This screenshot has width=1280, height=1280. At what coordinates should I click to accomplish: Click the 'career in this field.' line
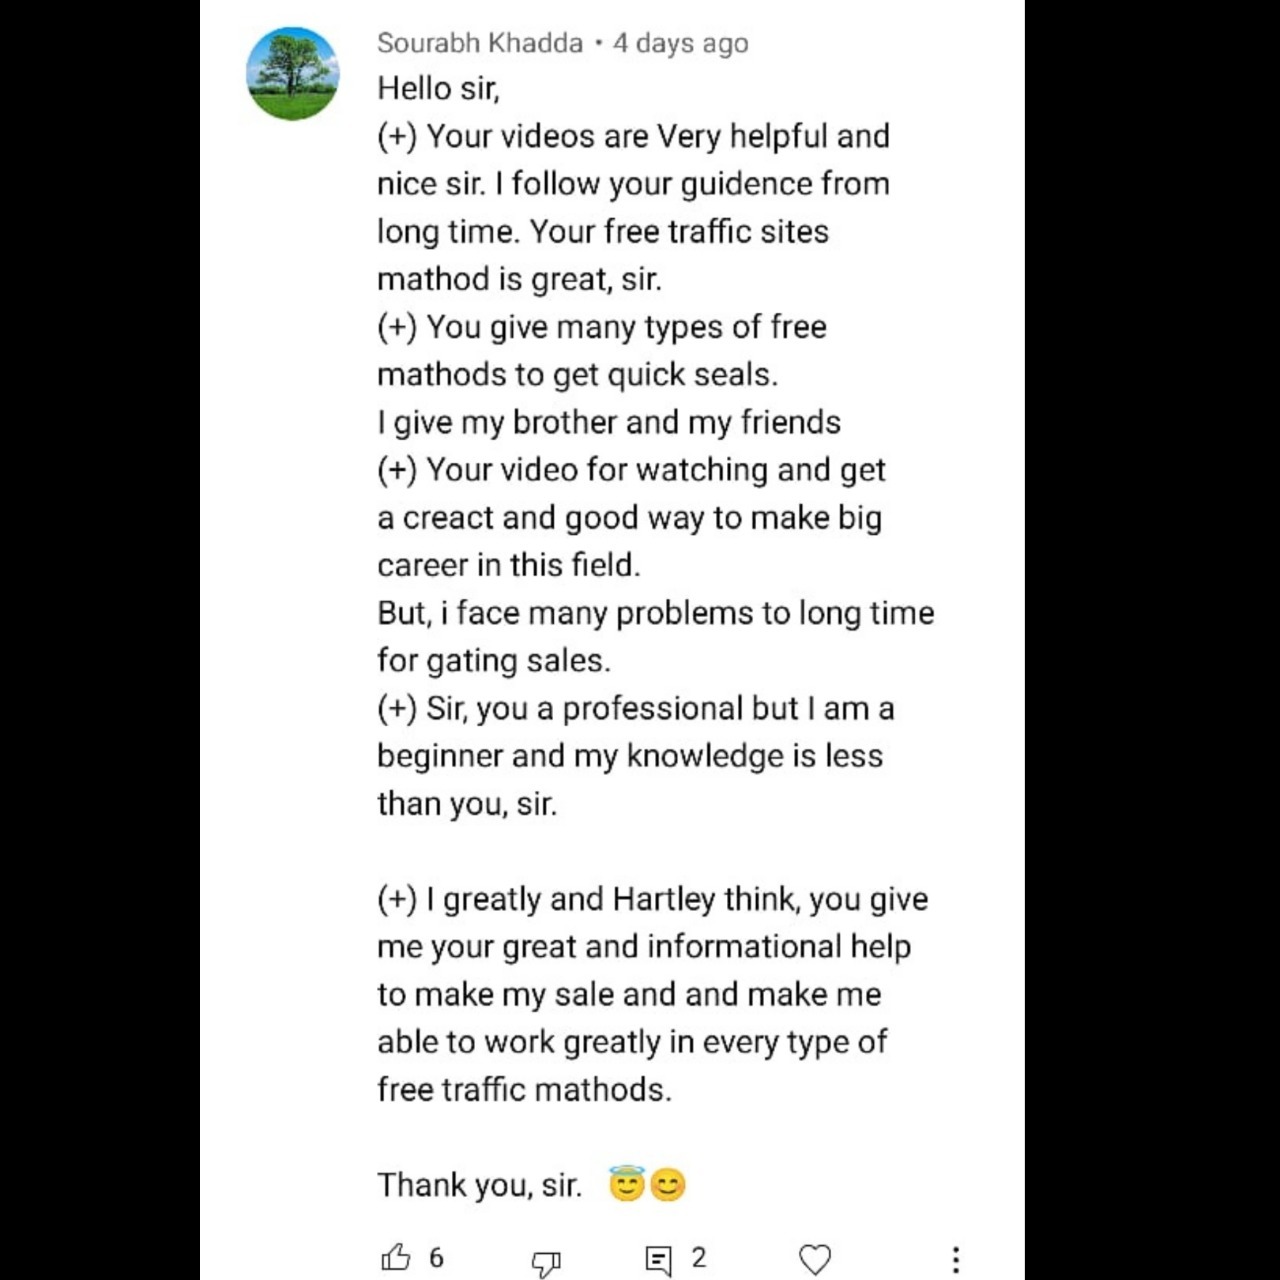pos(508,565)
